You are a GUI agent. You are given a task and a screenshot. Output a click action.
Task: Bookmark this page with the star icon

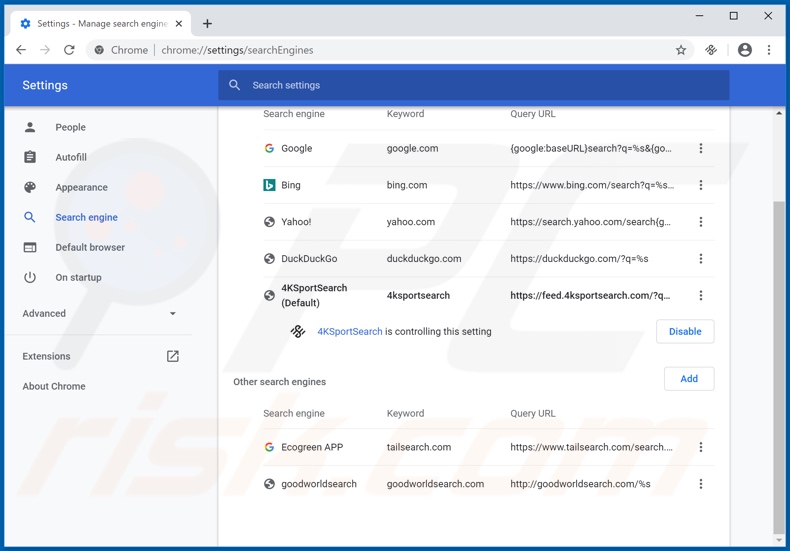[681, 50]
